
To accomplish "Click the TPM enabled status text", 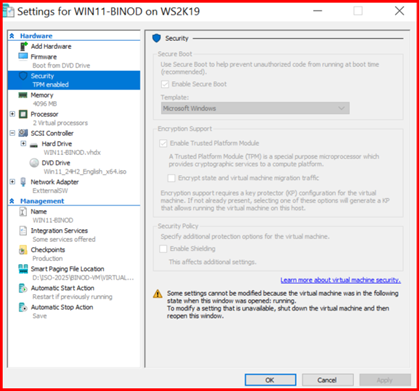I will point(50,85).
